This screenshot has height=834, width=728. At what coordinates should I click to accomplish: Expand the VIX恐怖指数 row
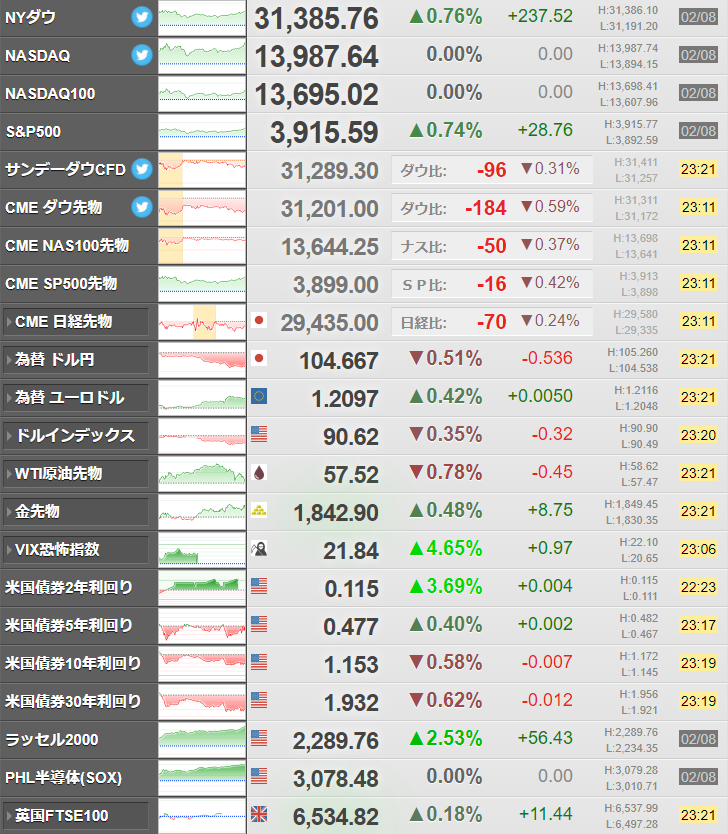tap(76, 550)
